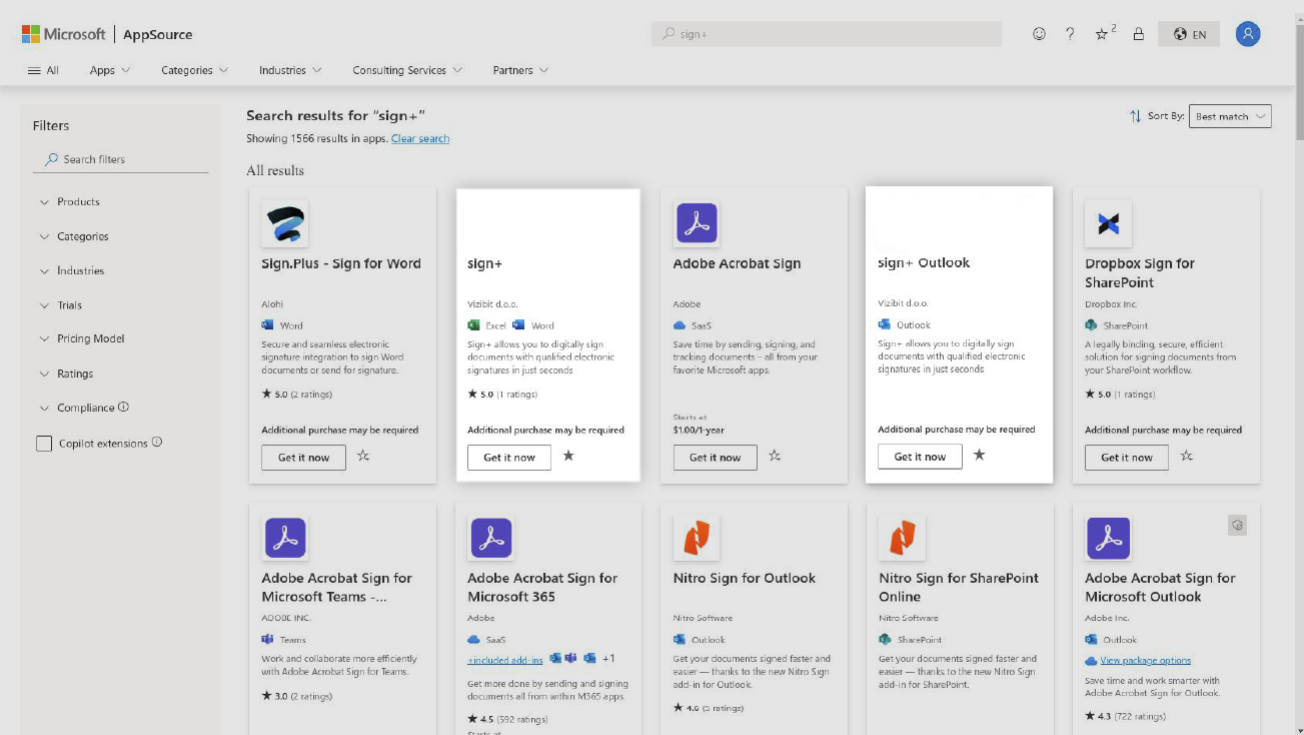Open Nitro Sign for Outlook app icon
1304x735 pixels.
(x=697, y=538)
